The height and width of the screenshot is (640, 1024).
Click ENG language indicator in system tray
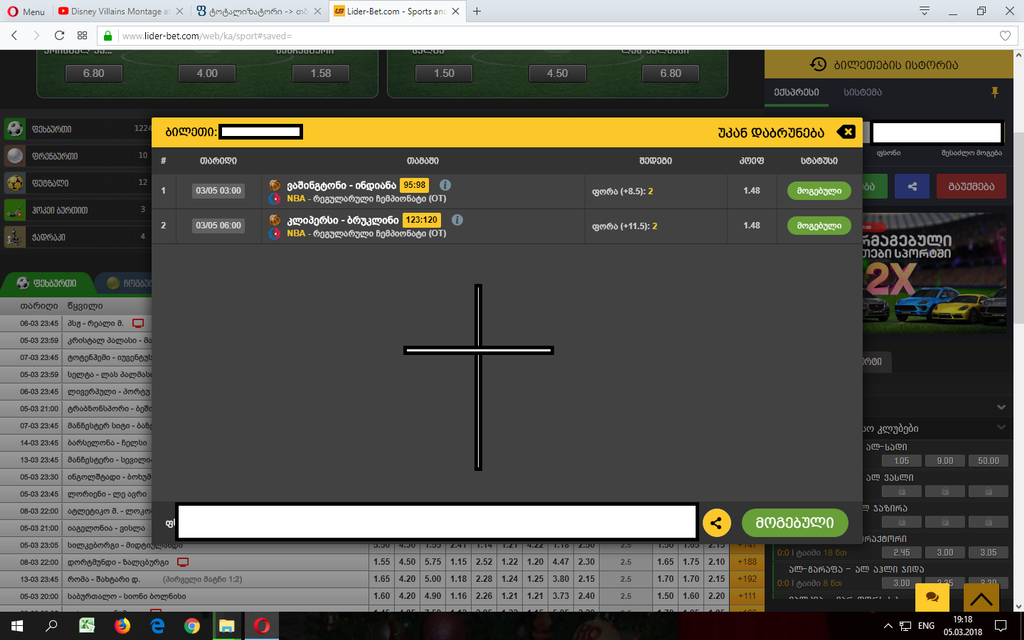coord(926,626)
